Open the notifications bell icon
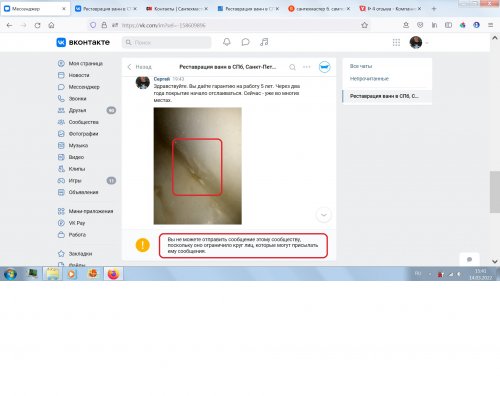Image resolution: width=500 pixels, height=396 pixels. tap(227, 42)
